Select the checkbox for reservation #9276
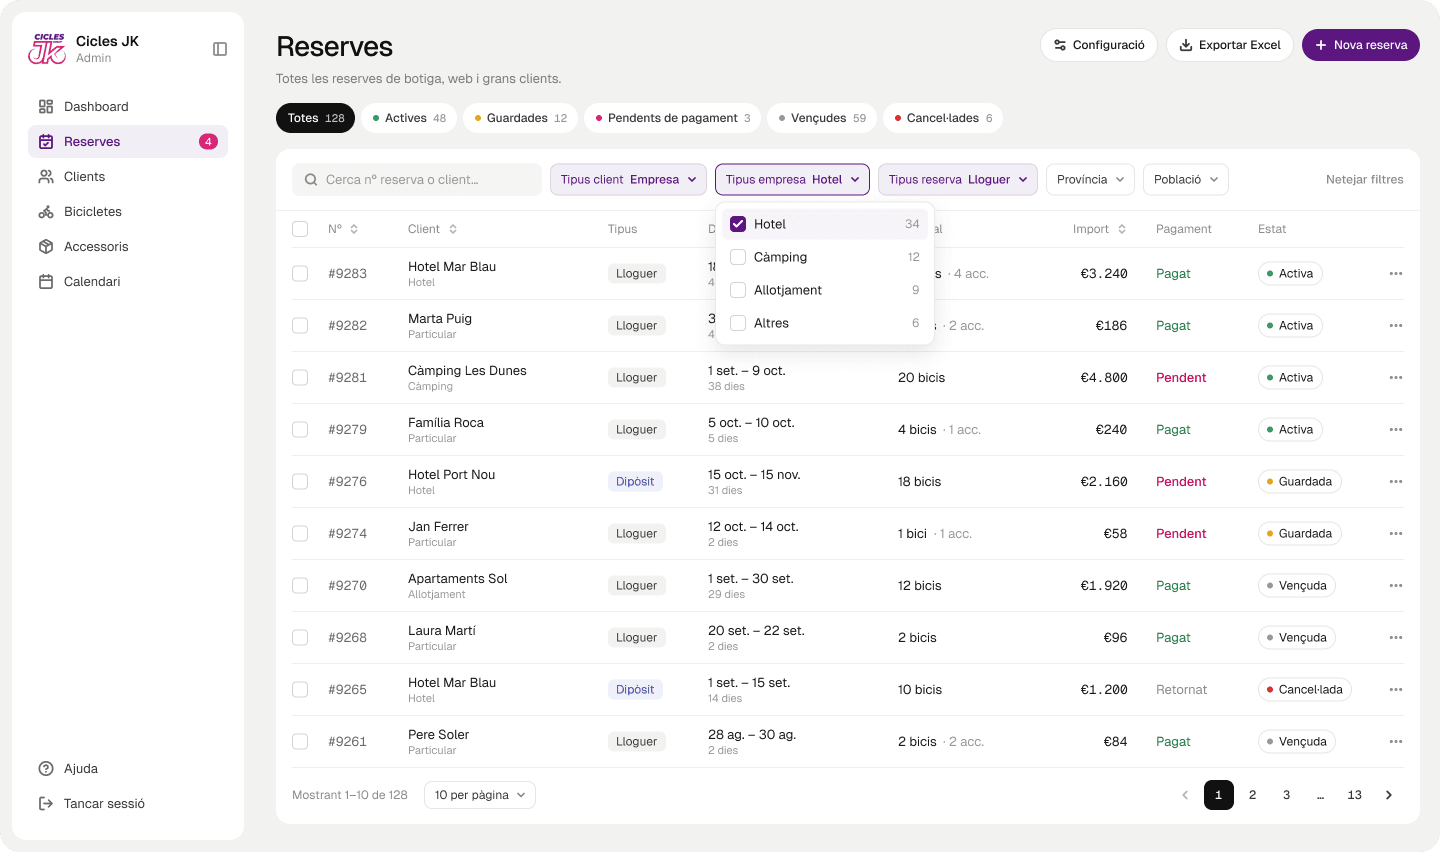The height and width of the screenshot is (852, 1440). coord(300,482)
